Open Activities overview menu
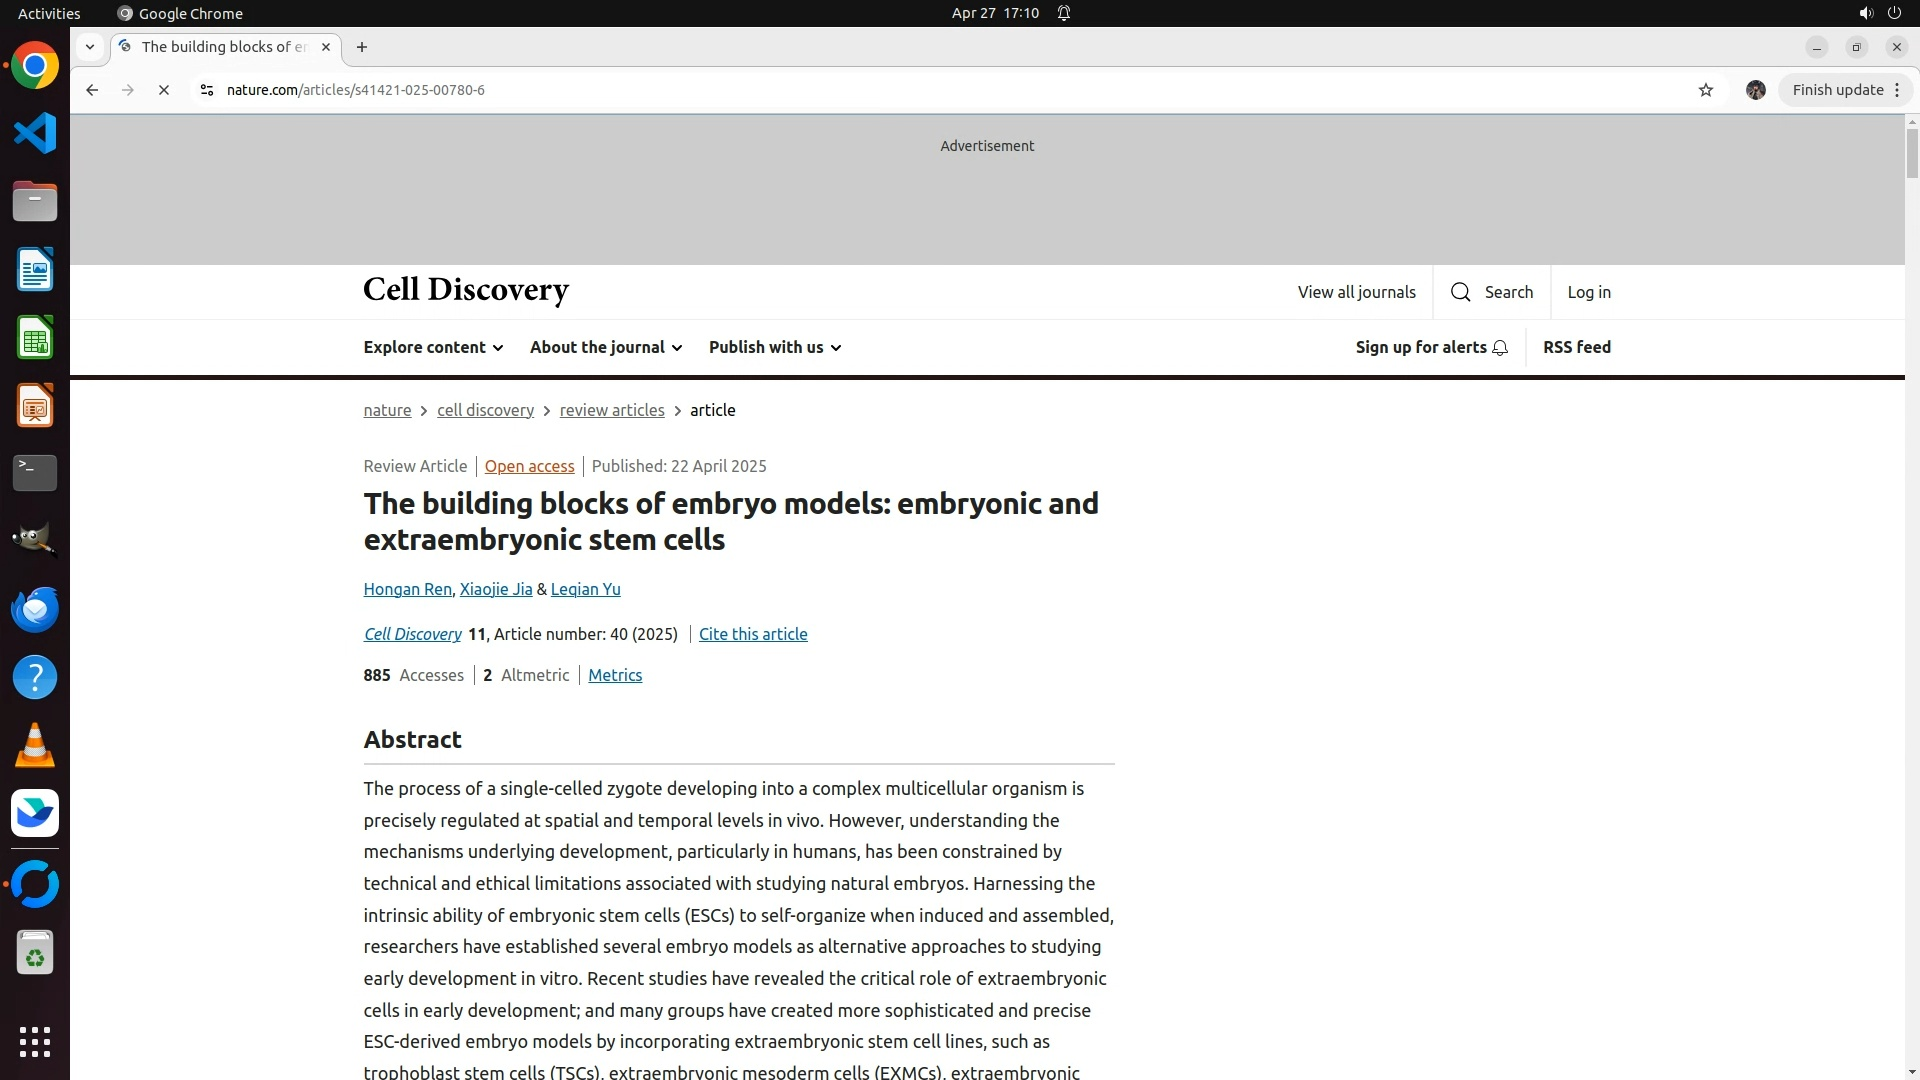 tap(49, 13)
